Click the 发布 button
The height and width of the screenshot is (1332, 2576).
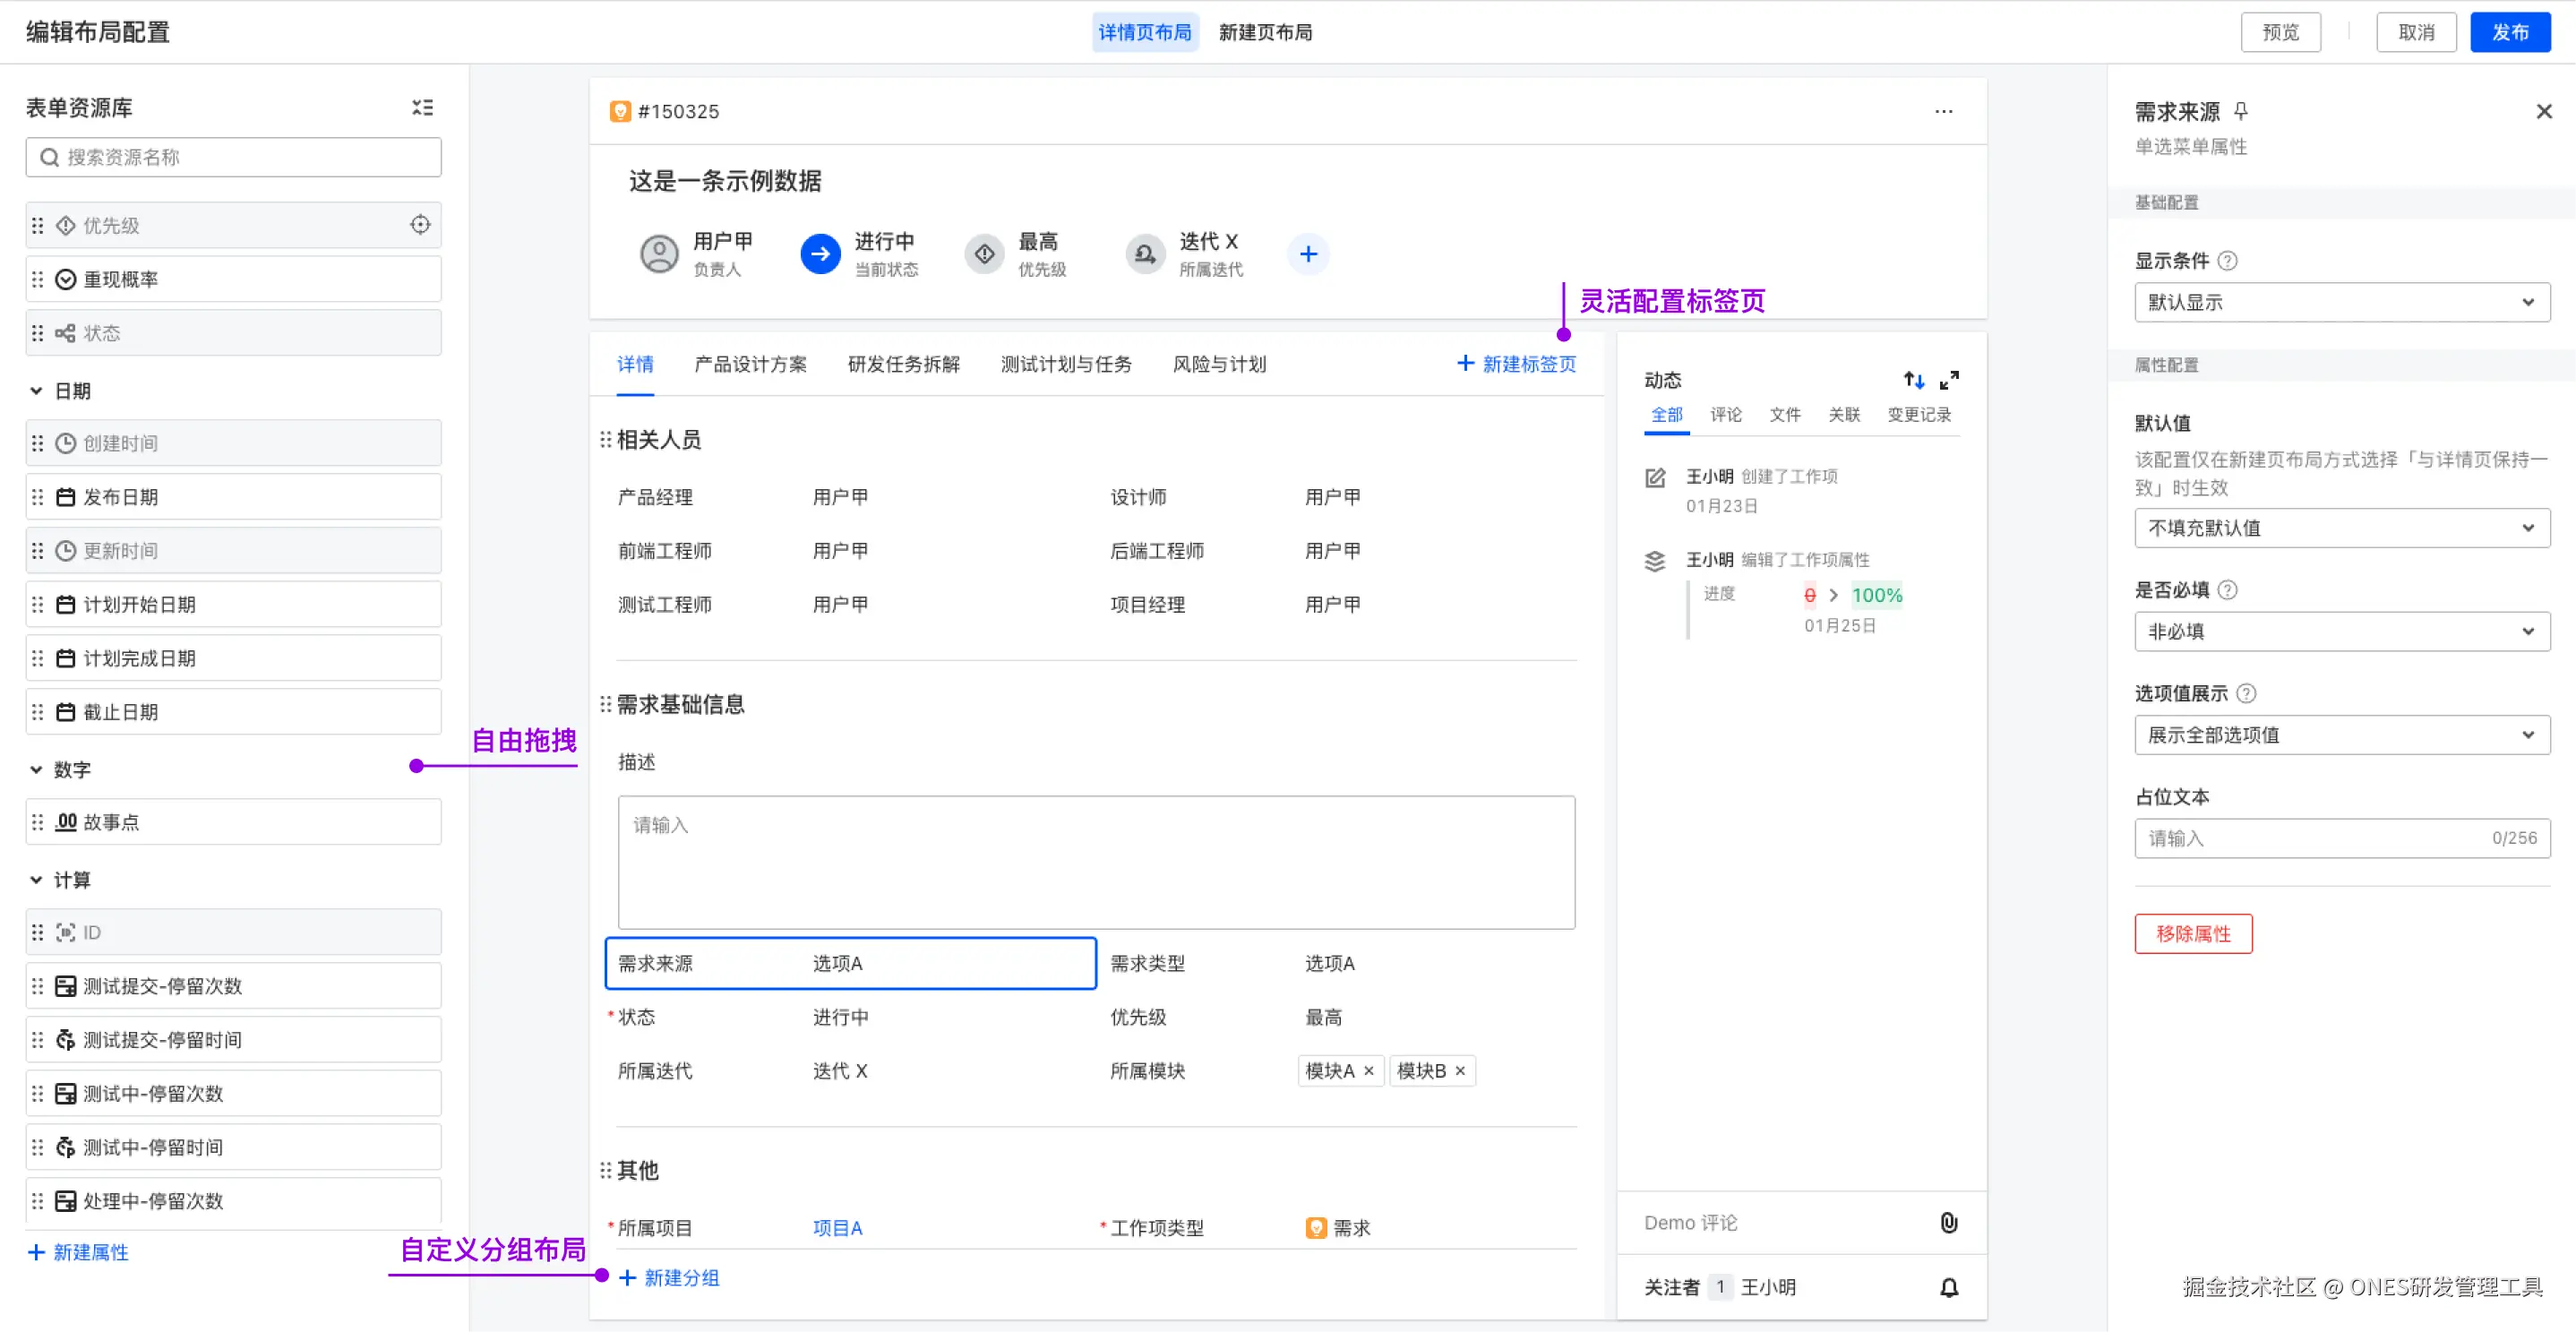point(2509,32)
